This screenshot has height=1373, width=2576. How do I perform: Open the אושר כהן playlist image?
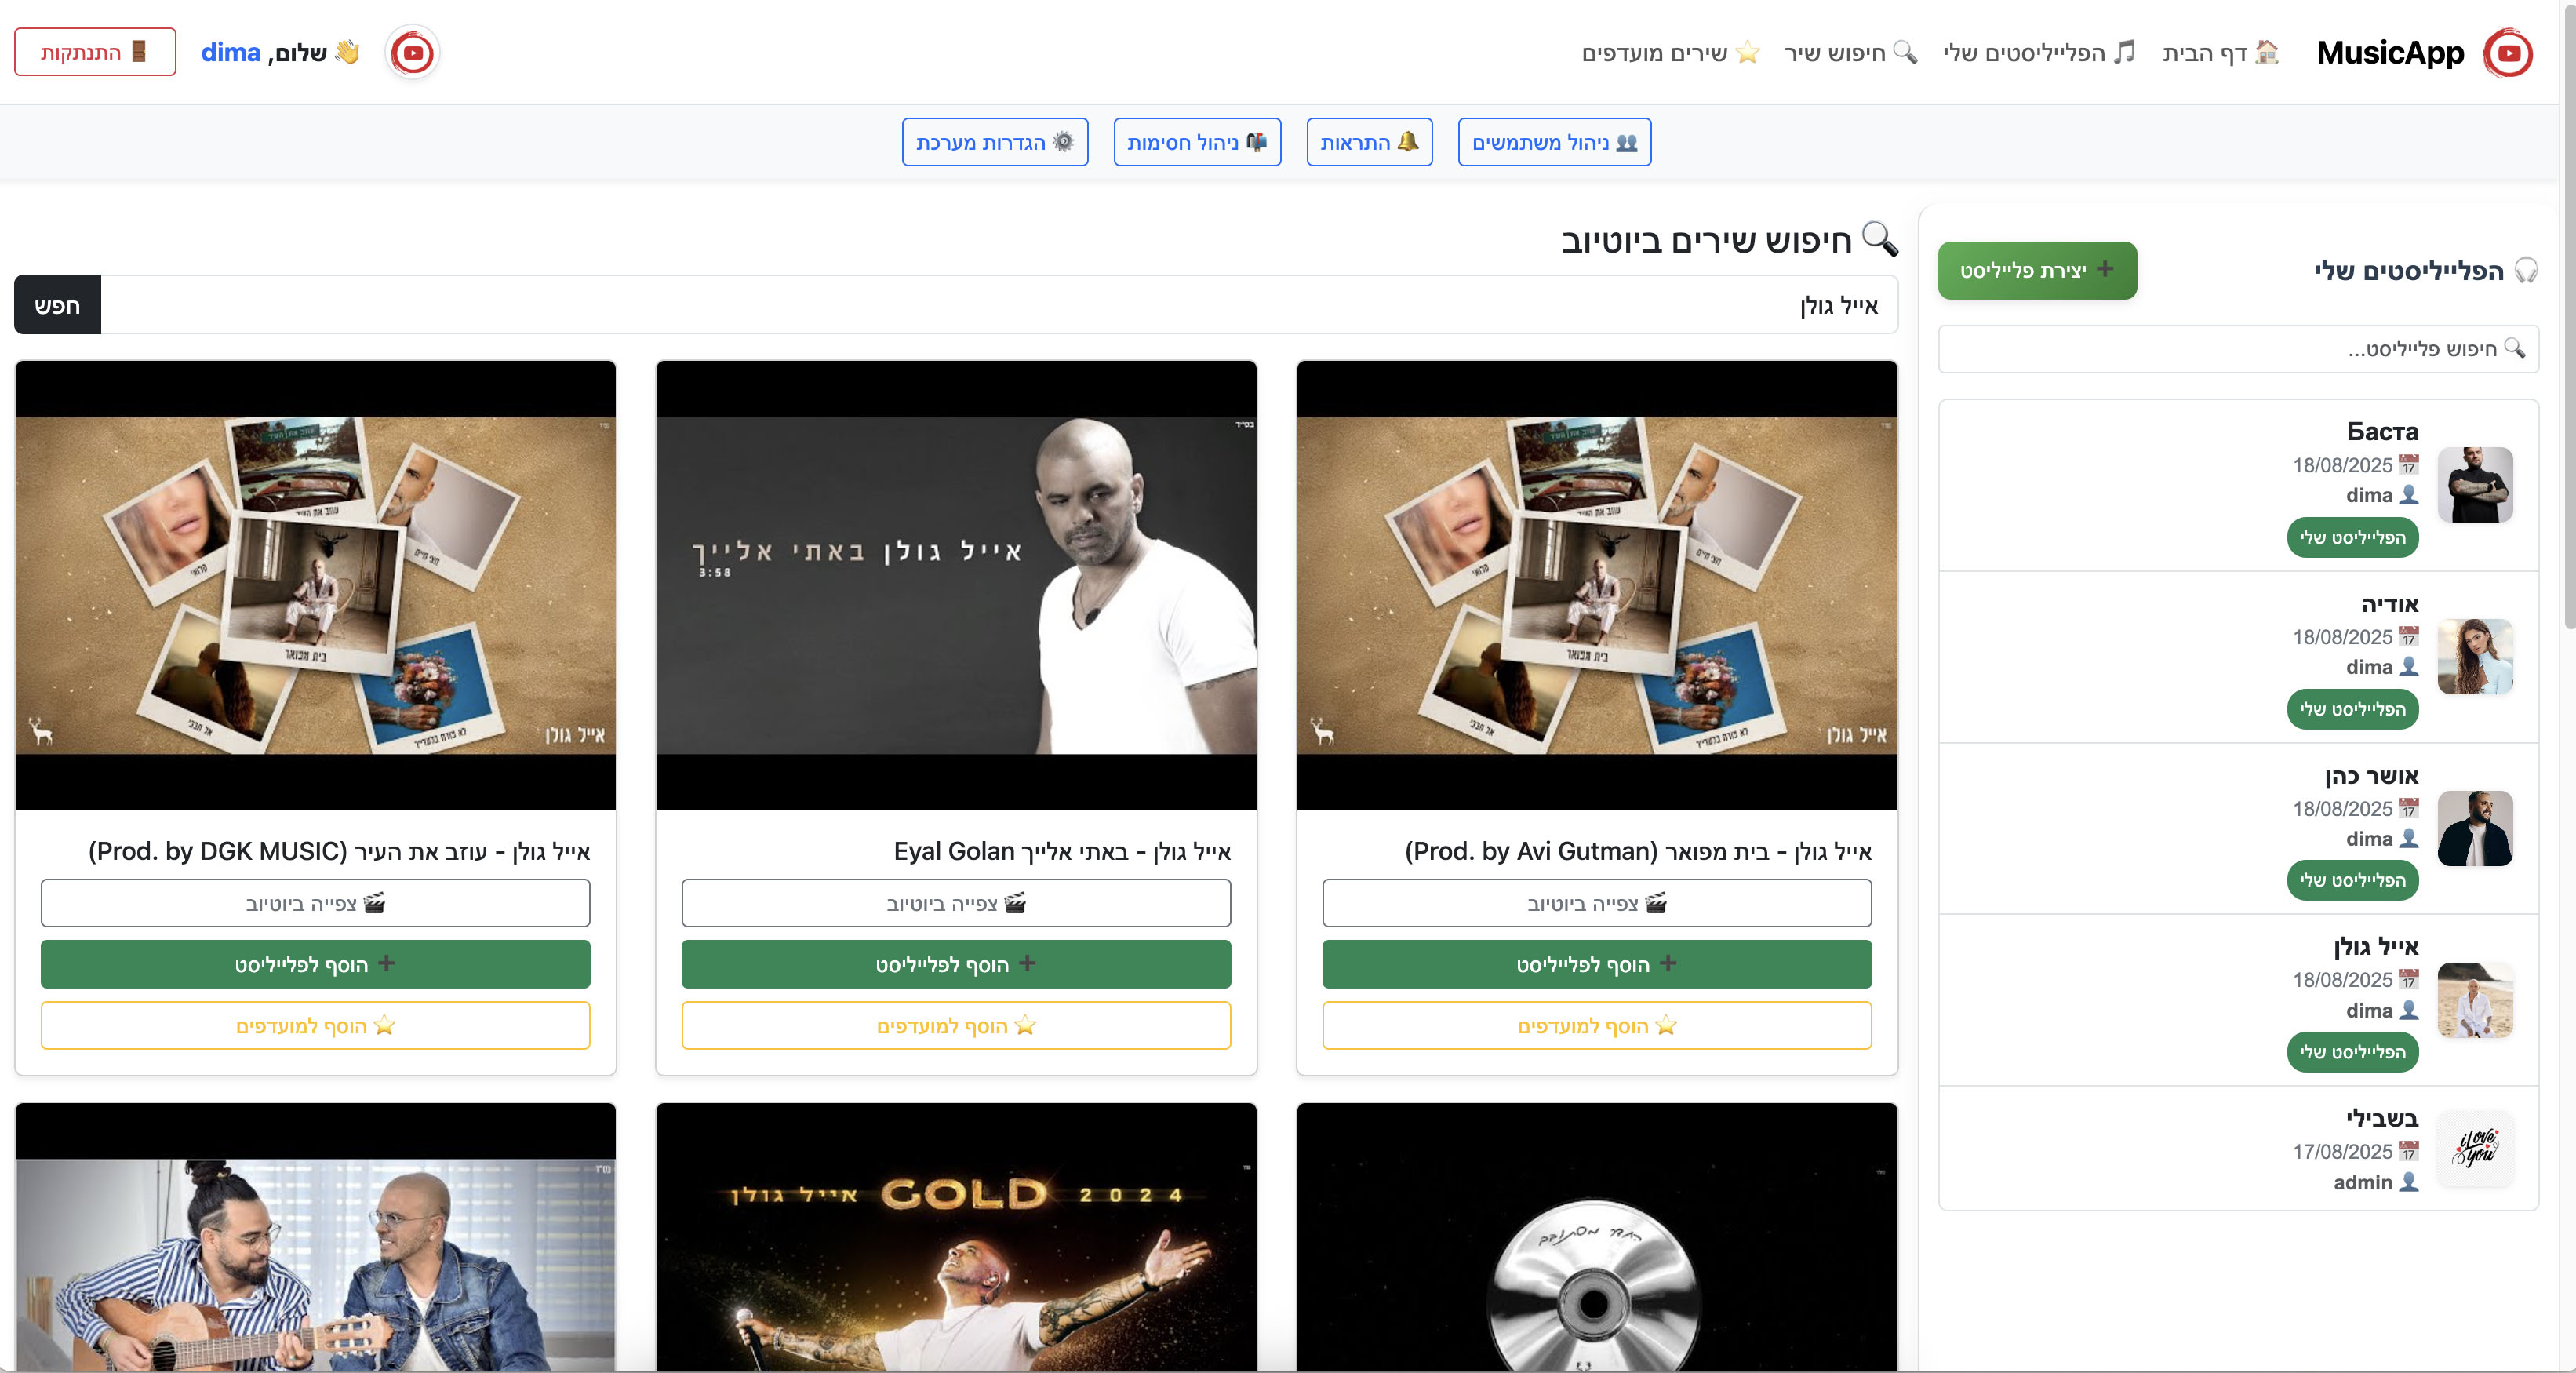click(x=2474, y=828)
